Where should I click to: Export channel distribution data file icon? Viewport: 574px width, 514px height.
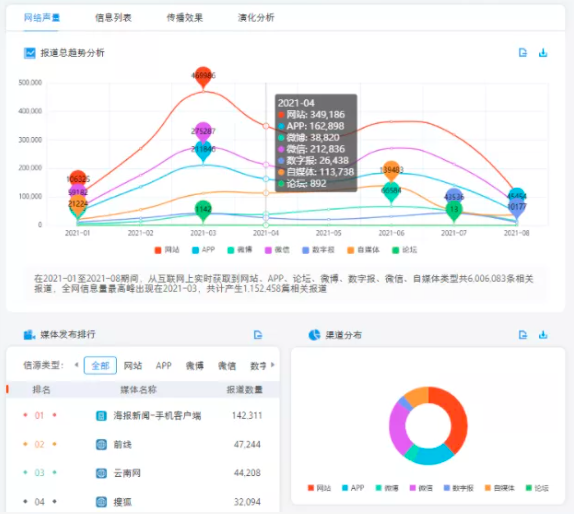click(523, 335)
